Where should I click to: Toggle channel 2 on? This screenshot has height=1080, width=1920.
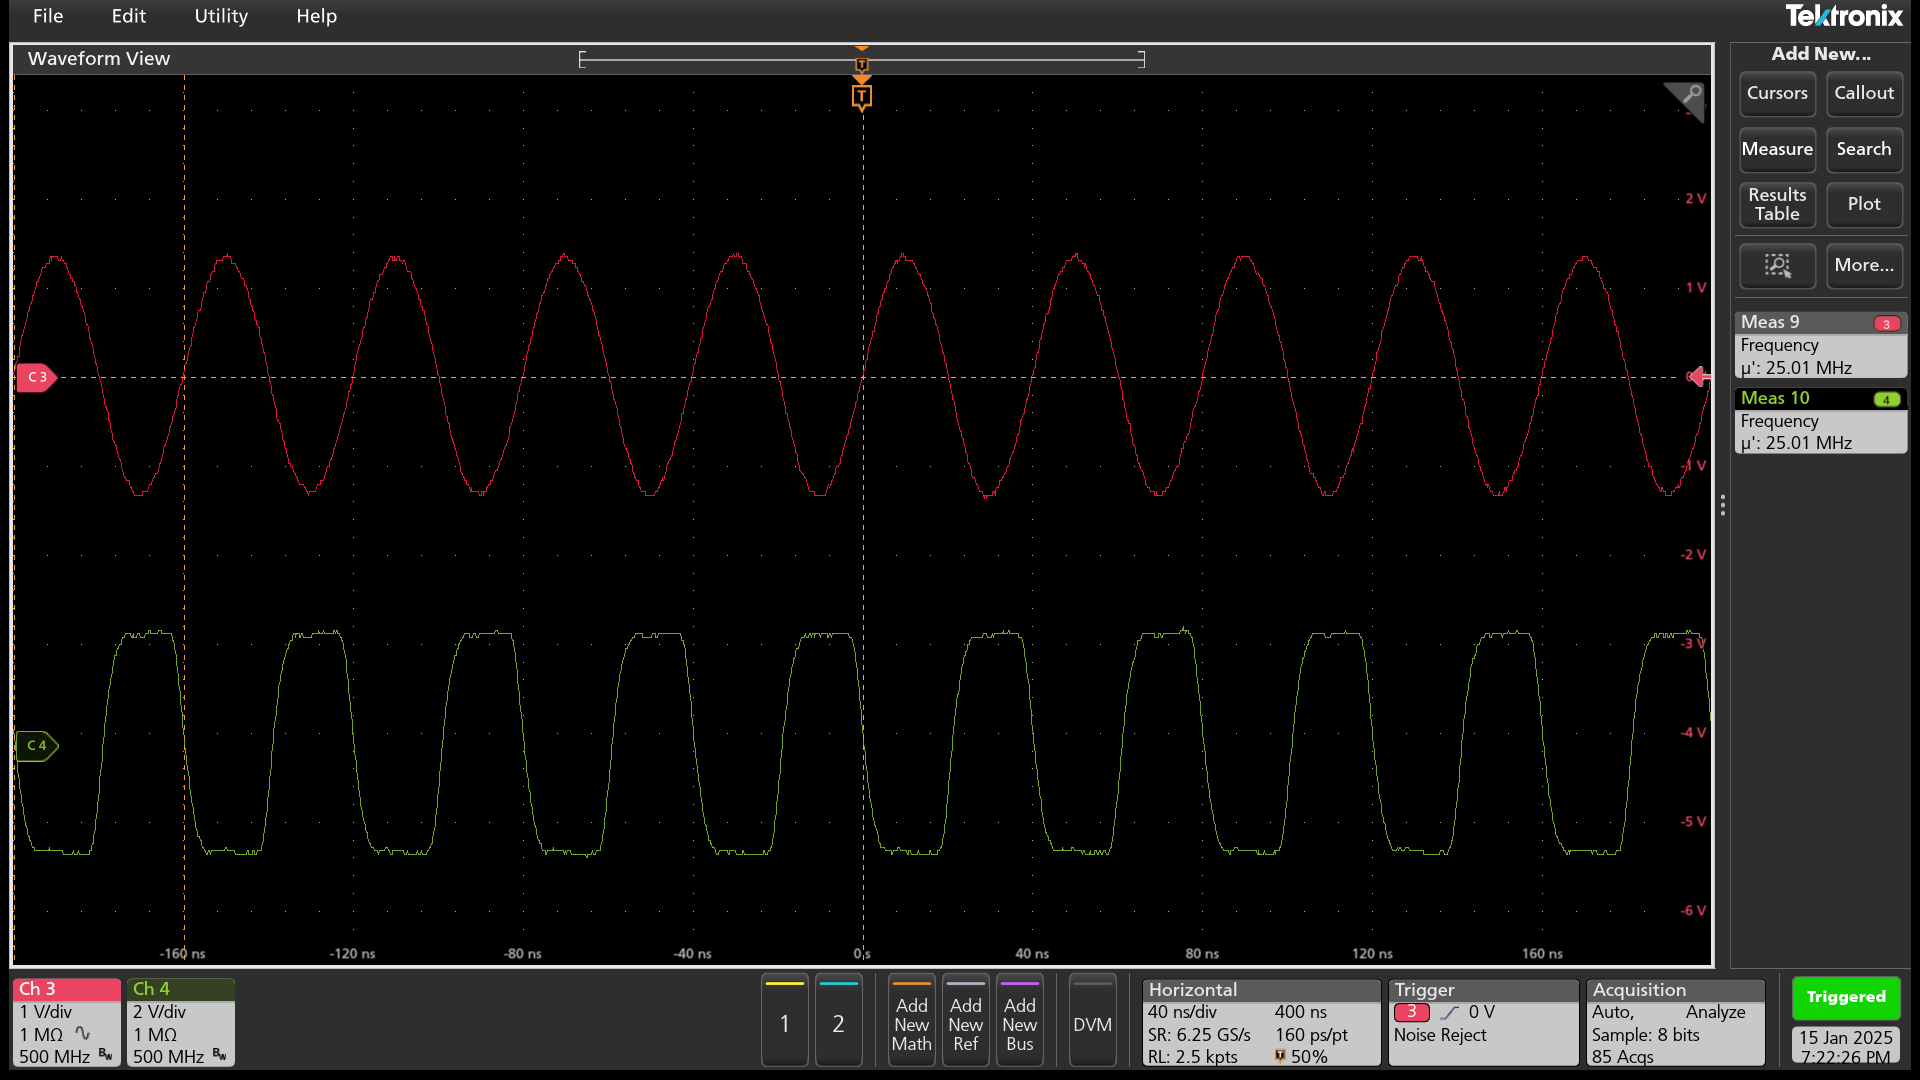pos(838,1022)
